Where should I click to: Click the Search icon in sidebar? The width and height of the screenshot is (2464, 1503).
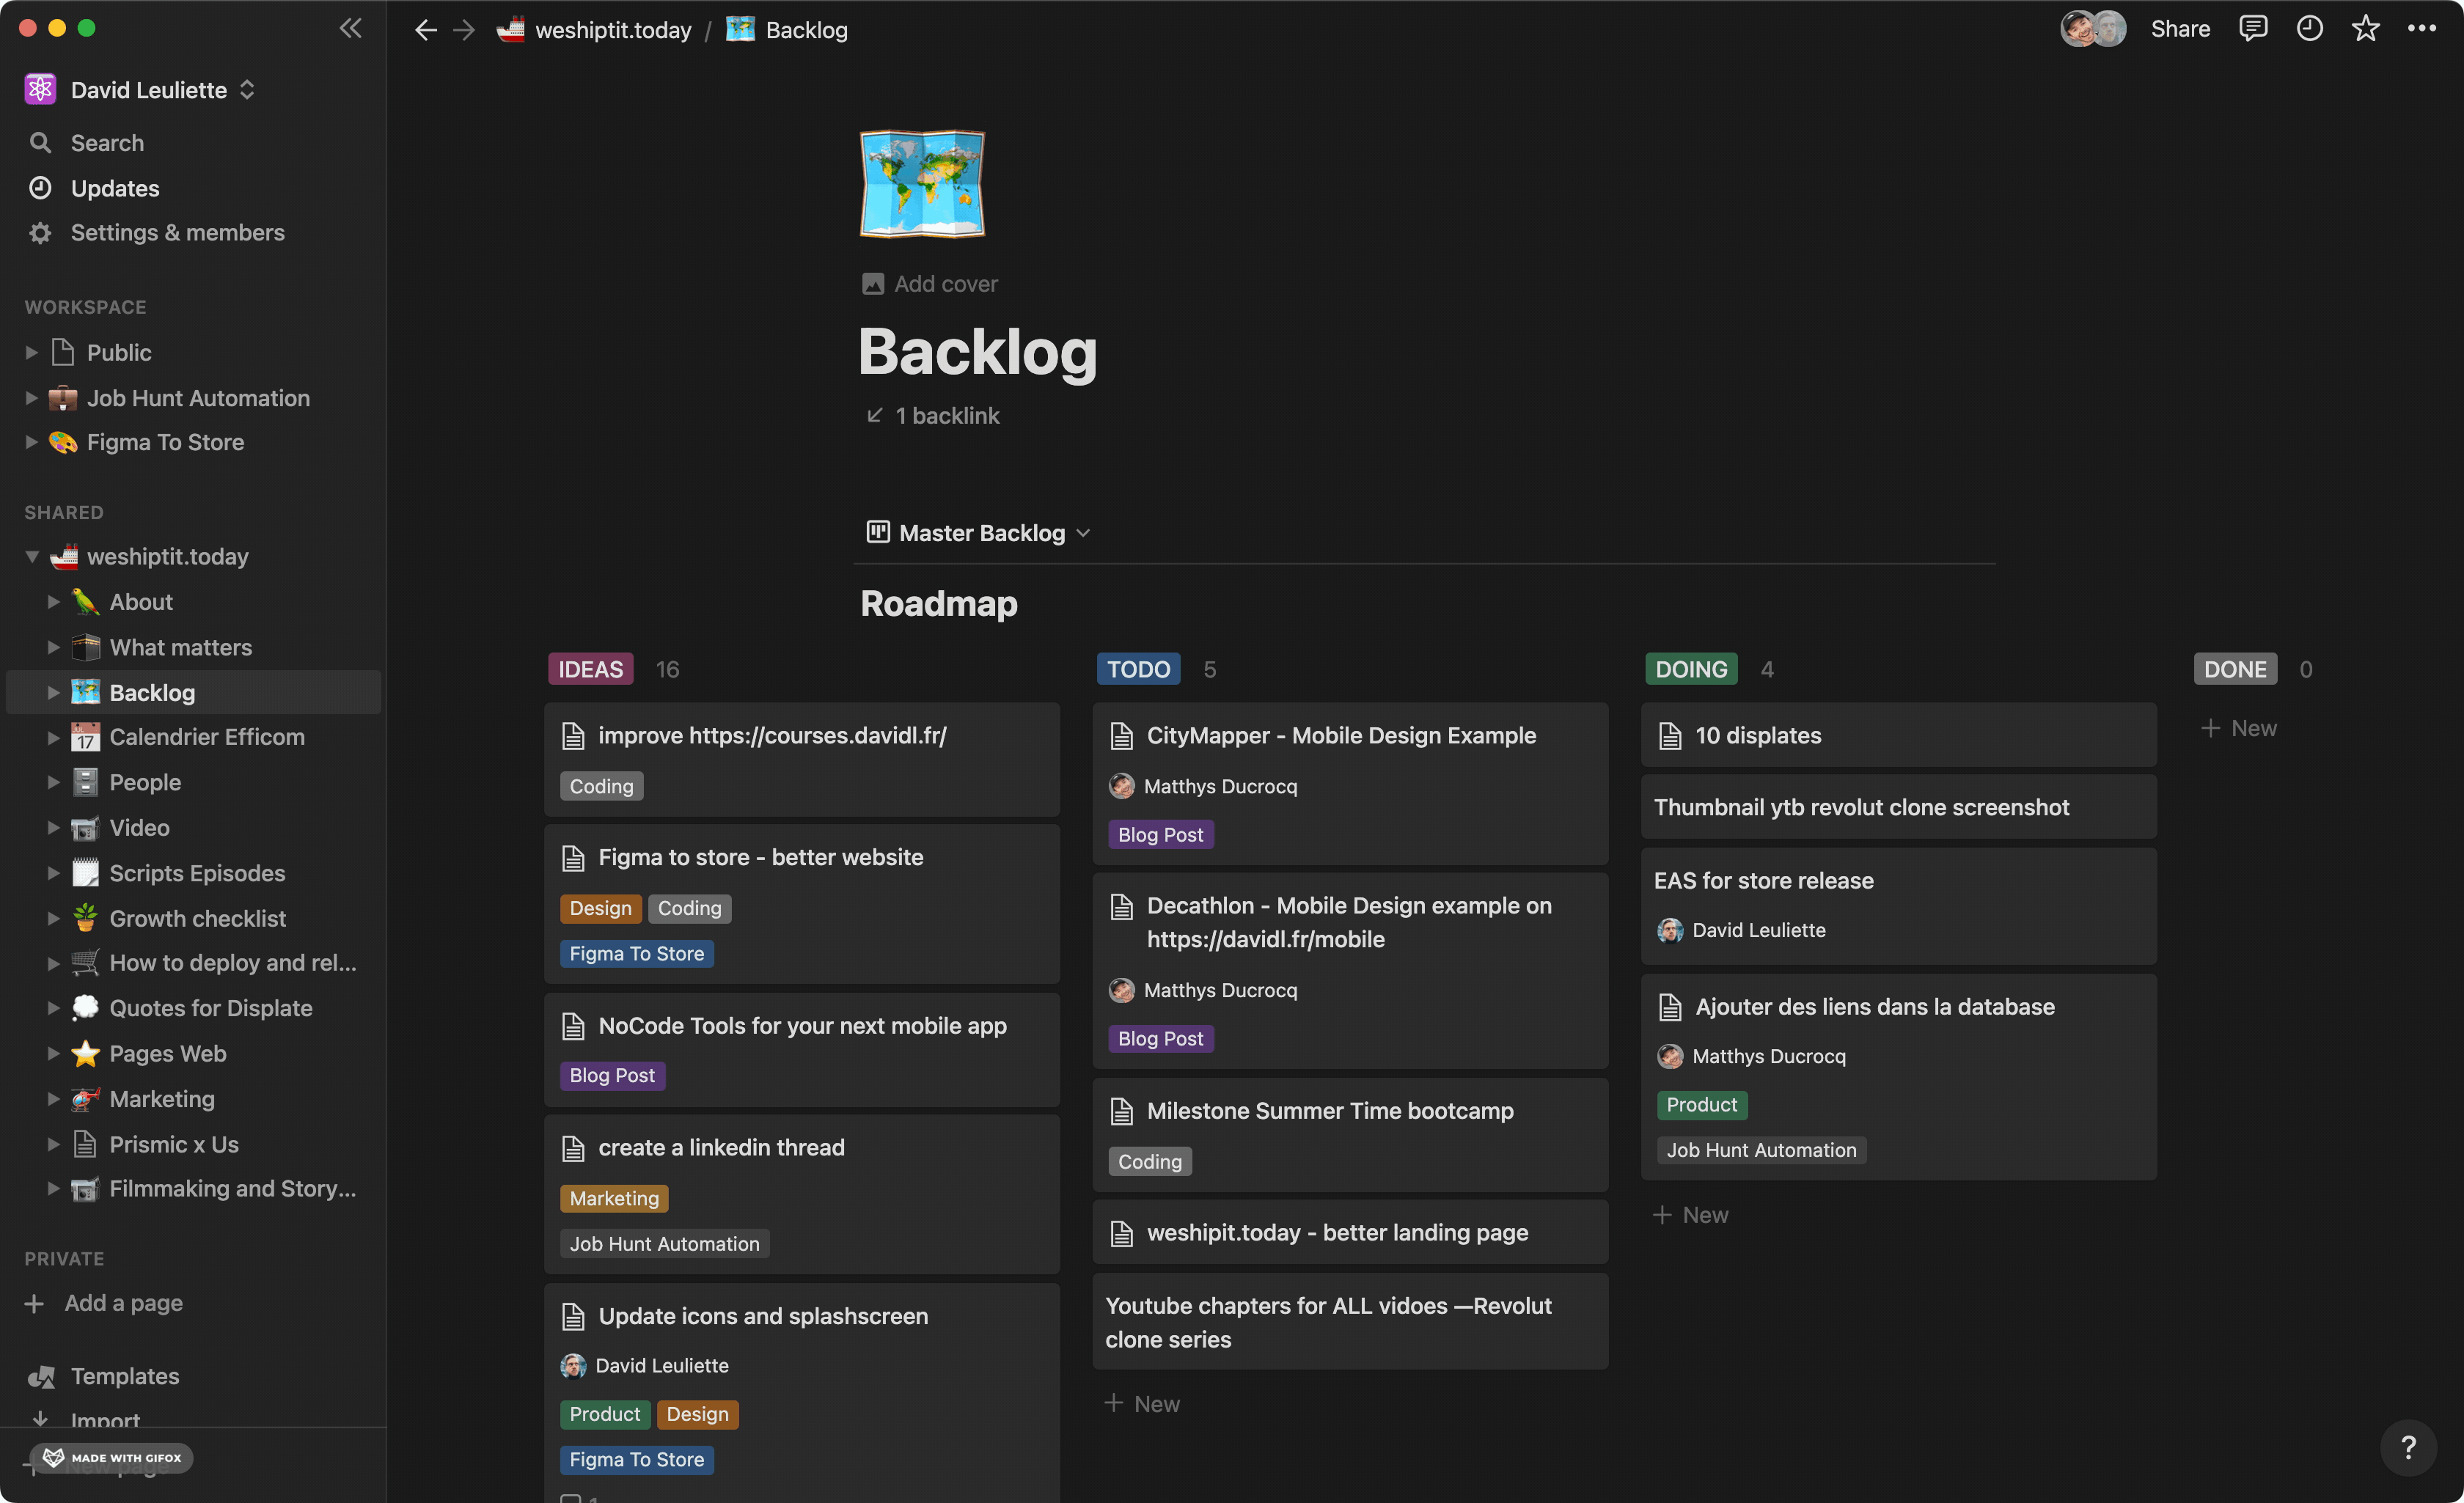[40, 143]
